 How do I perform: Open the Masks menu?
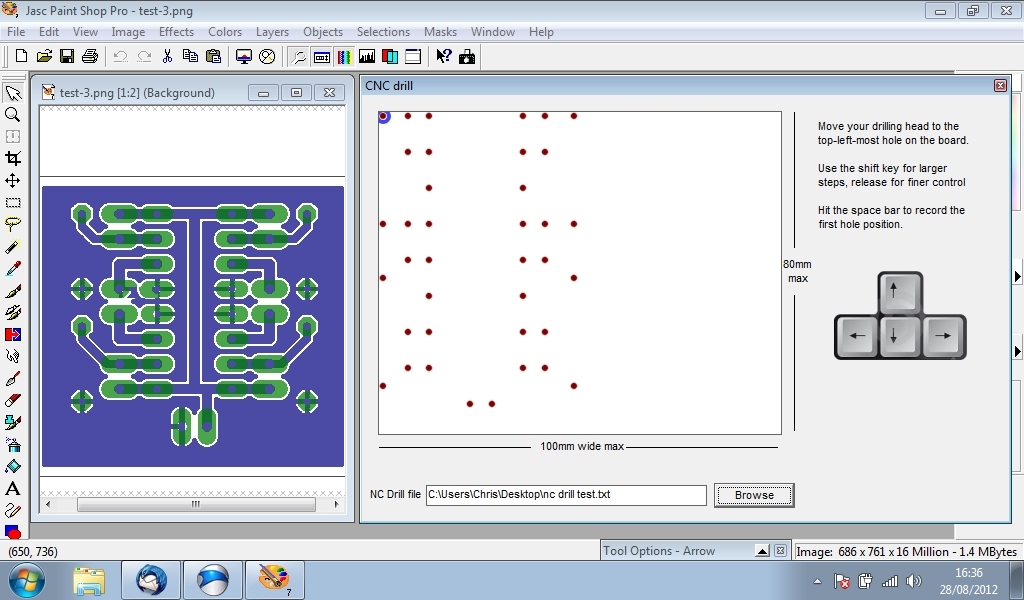coord(440,31)
